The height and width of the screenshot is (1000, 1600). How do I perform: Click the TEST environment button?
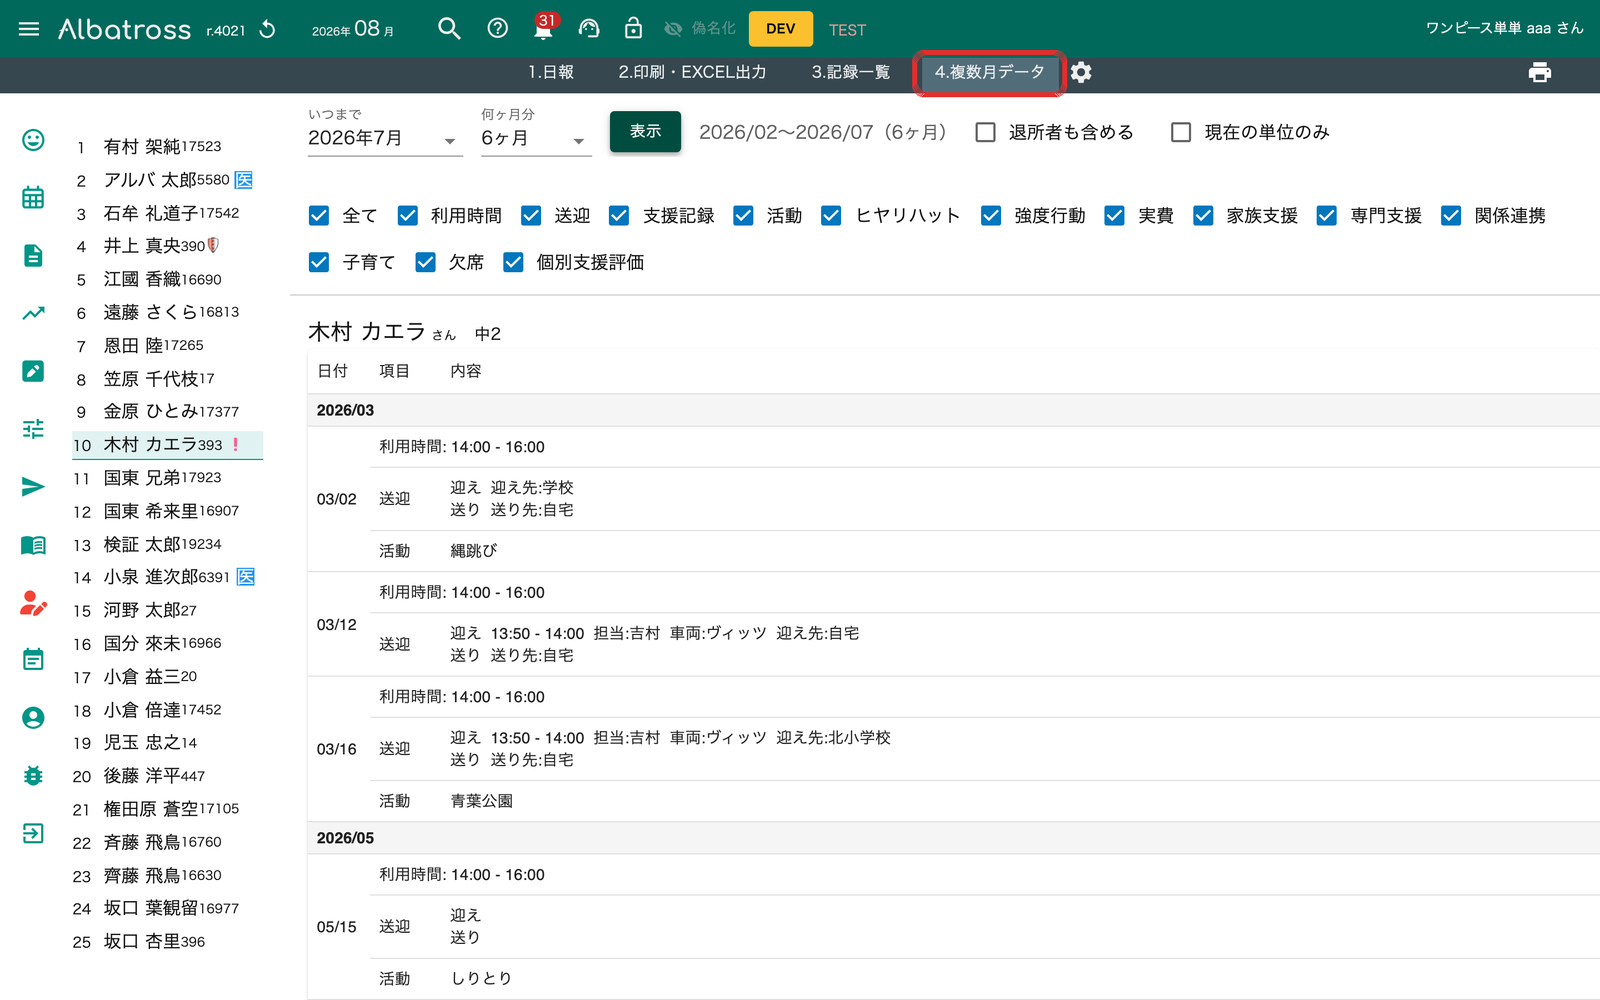tap(847, 30)
